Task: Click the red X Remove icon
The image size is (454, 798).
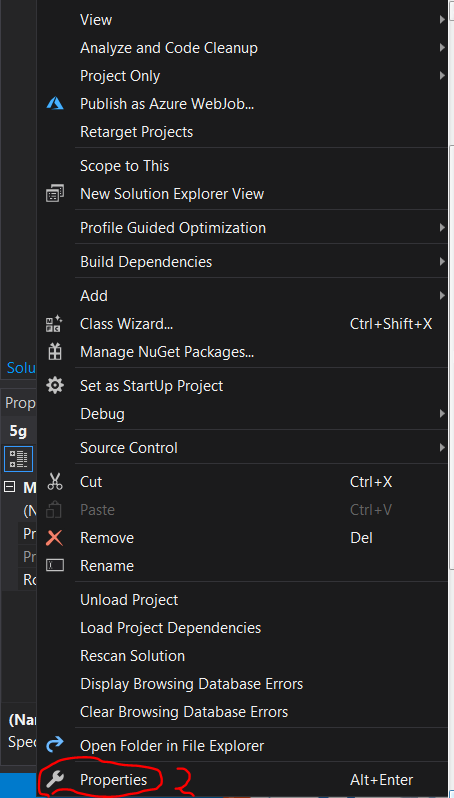Action: click(x=54, y=537)
